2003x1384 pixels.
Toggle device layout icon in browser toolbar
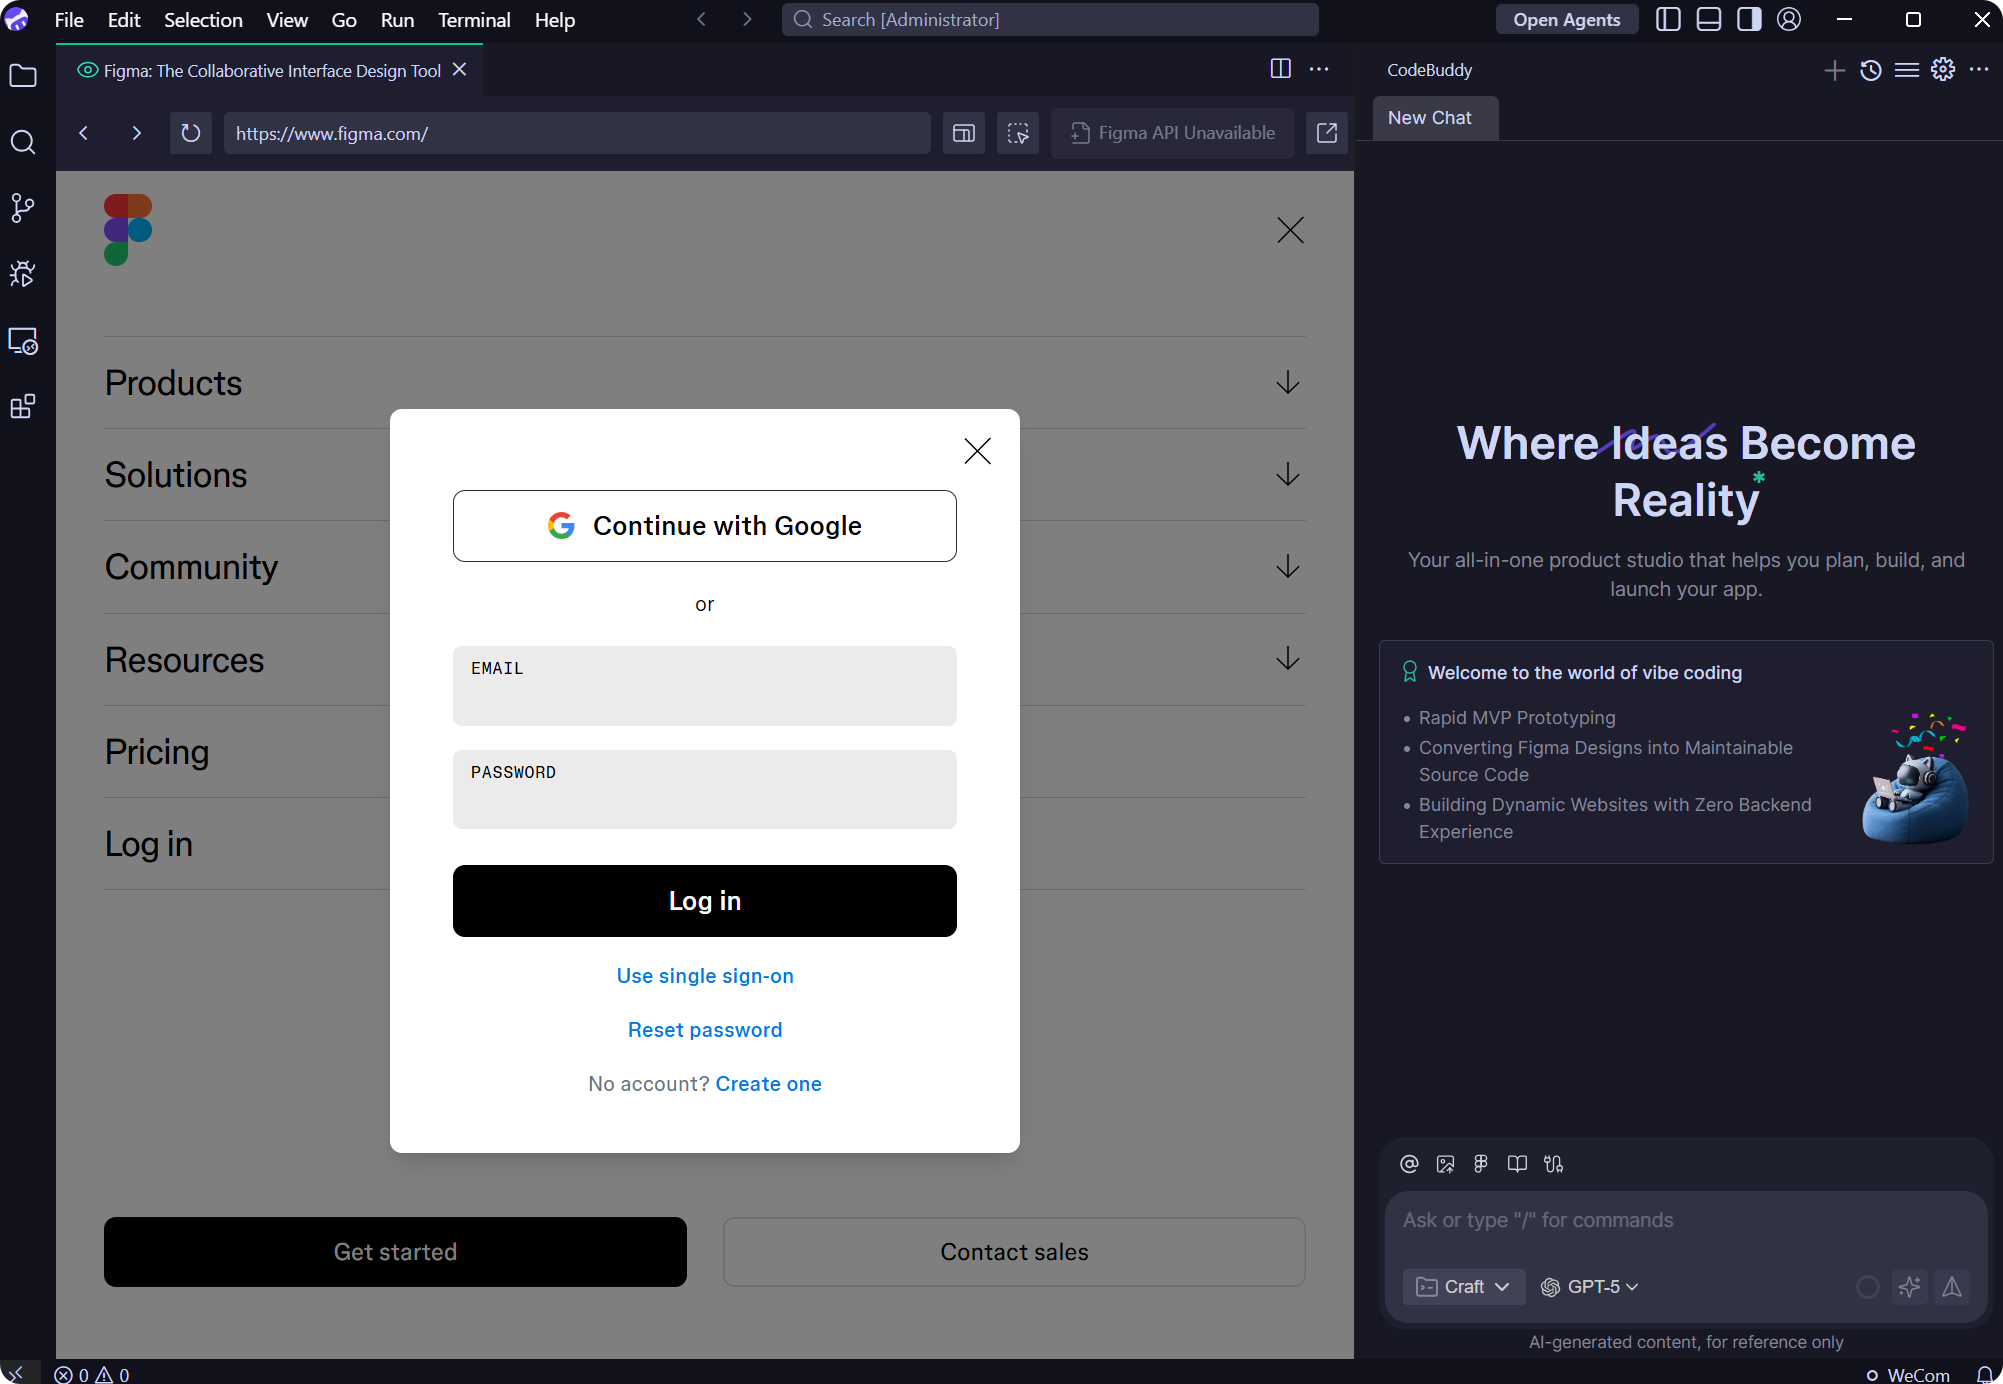point(964,133)
